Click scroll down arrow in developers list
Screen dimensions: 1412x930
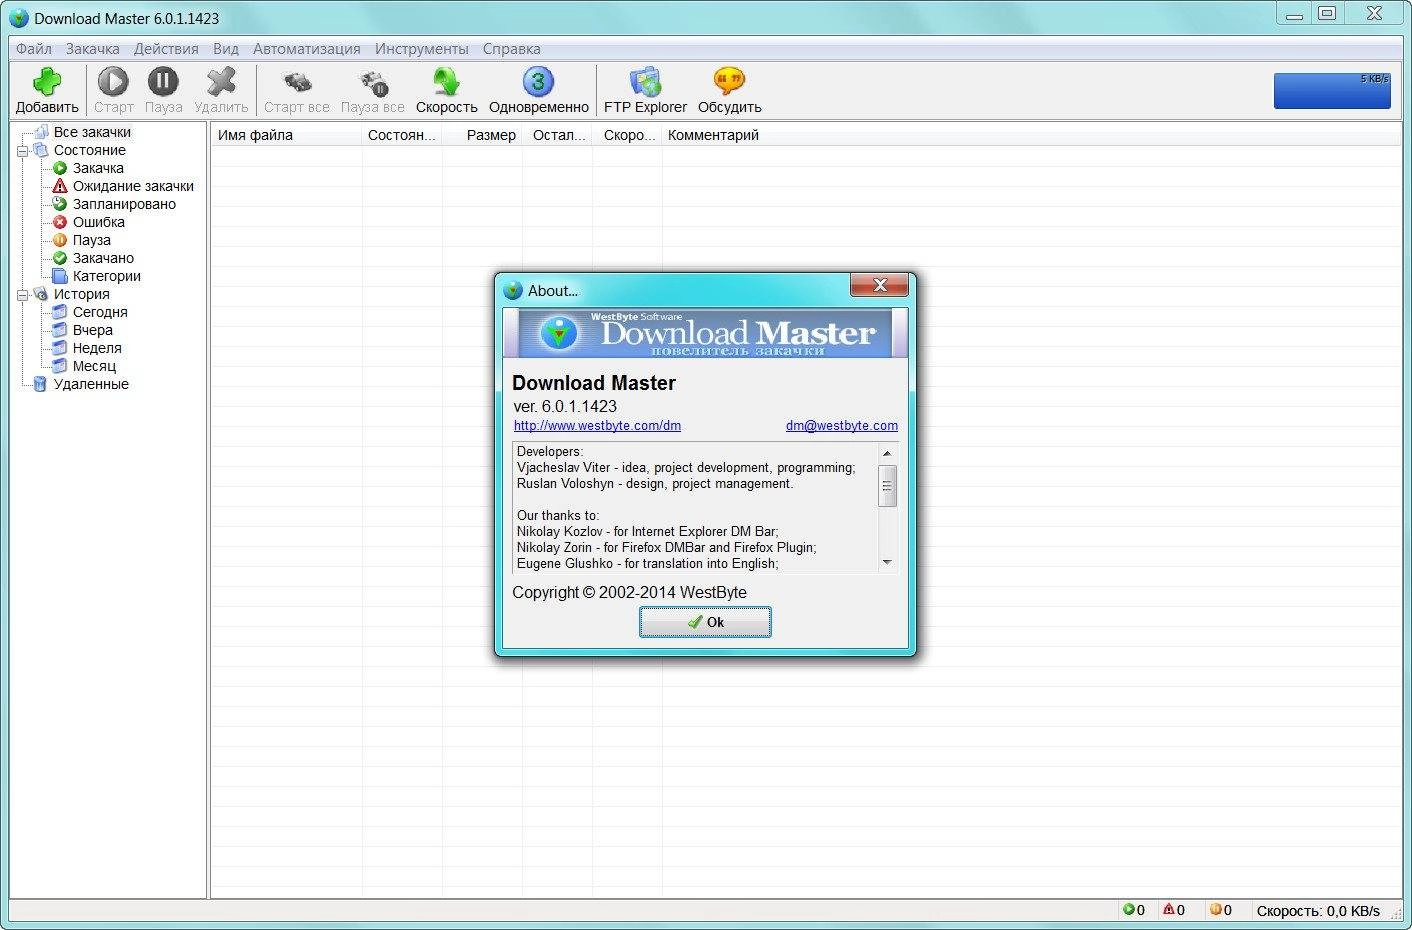point(887,563)
